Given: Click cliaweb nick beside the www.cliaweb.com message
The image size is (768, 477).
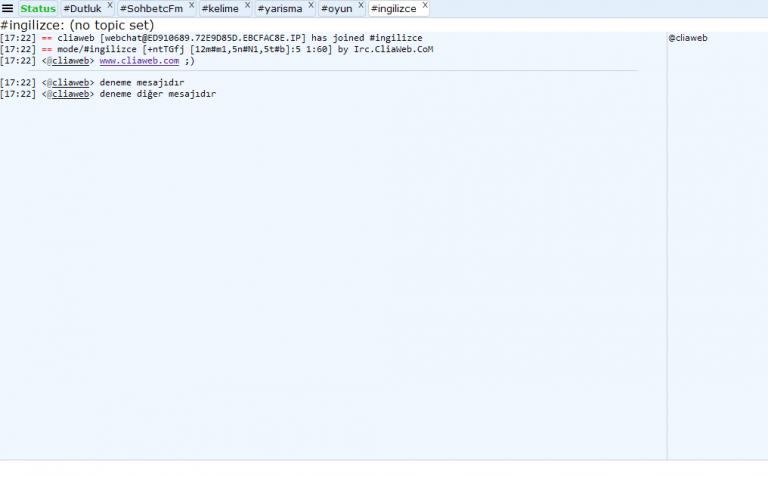Looking at the screenshot, I should (70, 60).
